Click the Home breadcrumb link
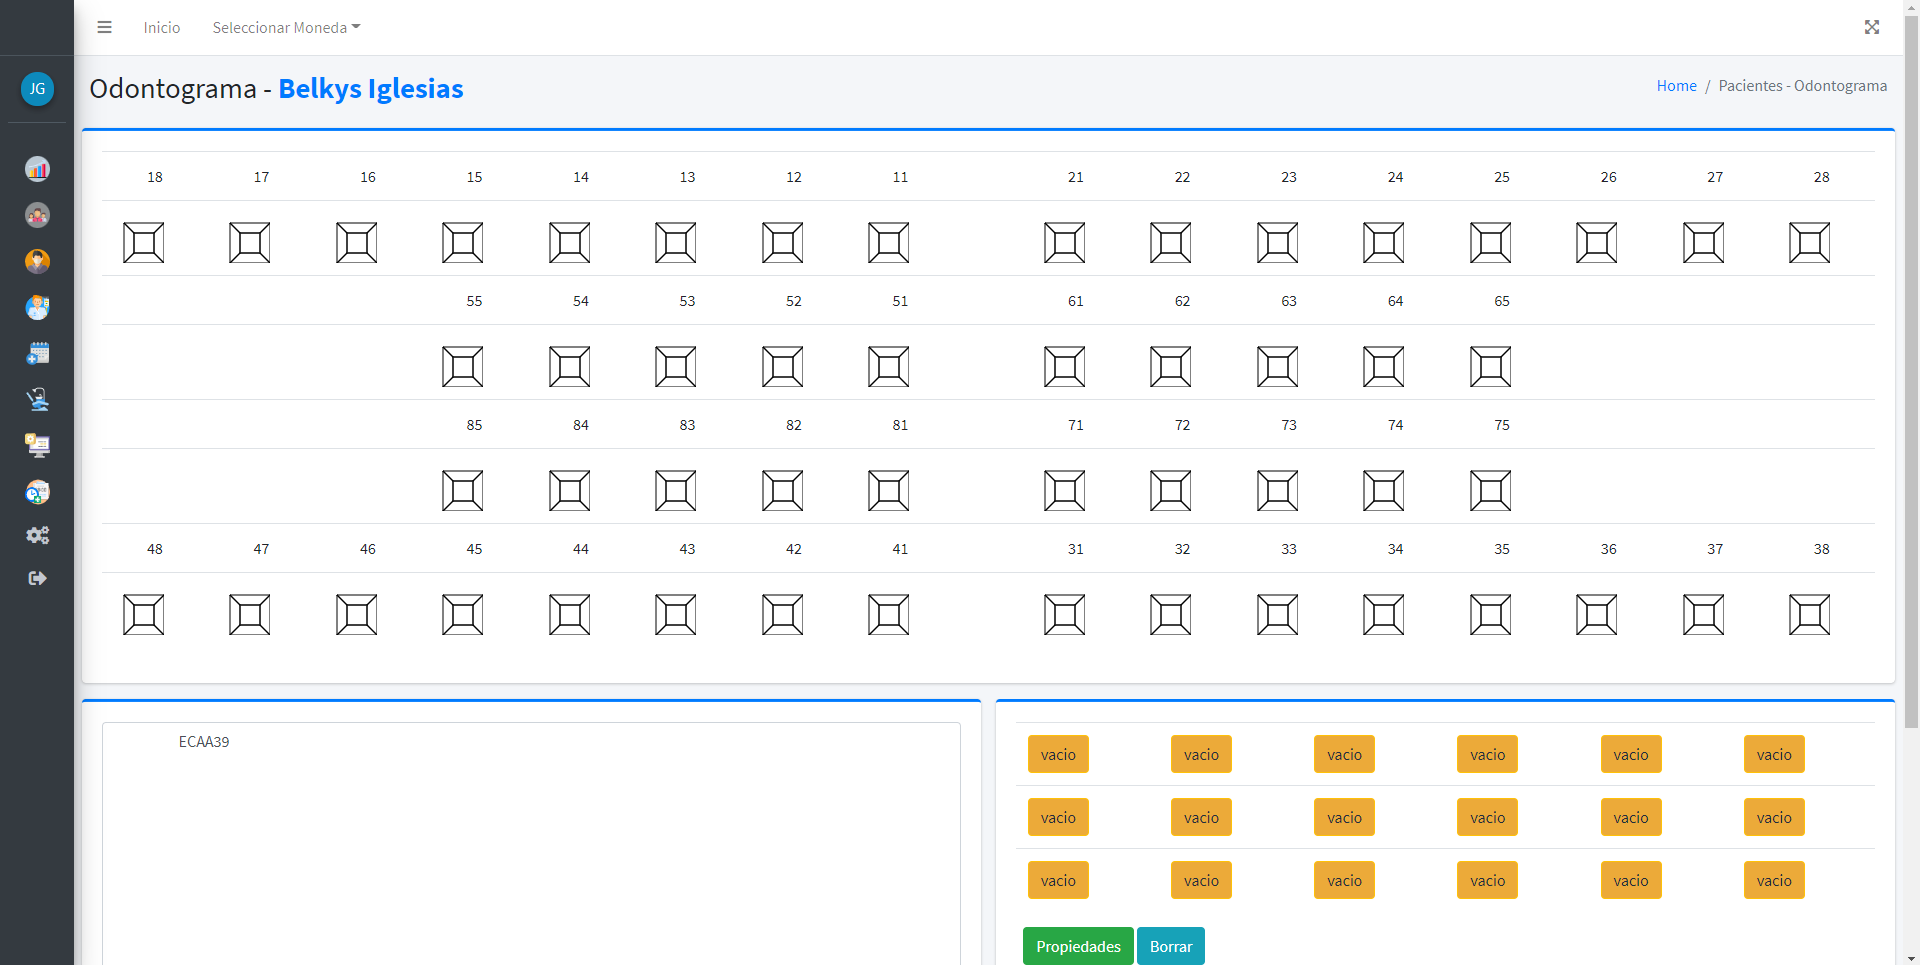 1676,86
